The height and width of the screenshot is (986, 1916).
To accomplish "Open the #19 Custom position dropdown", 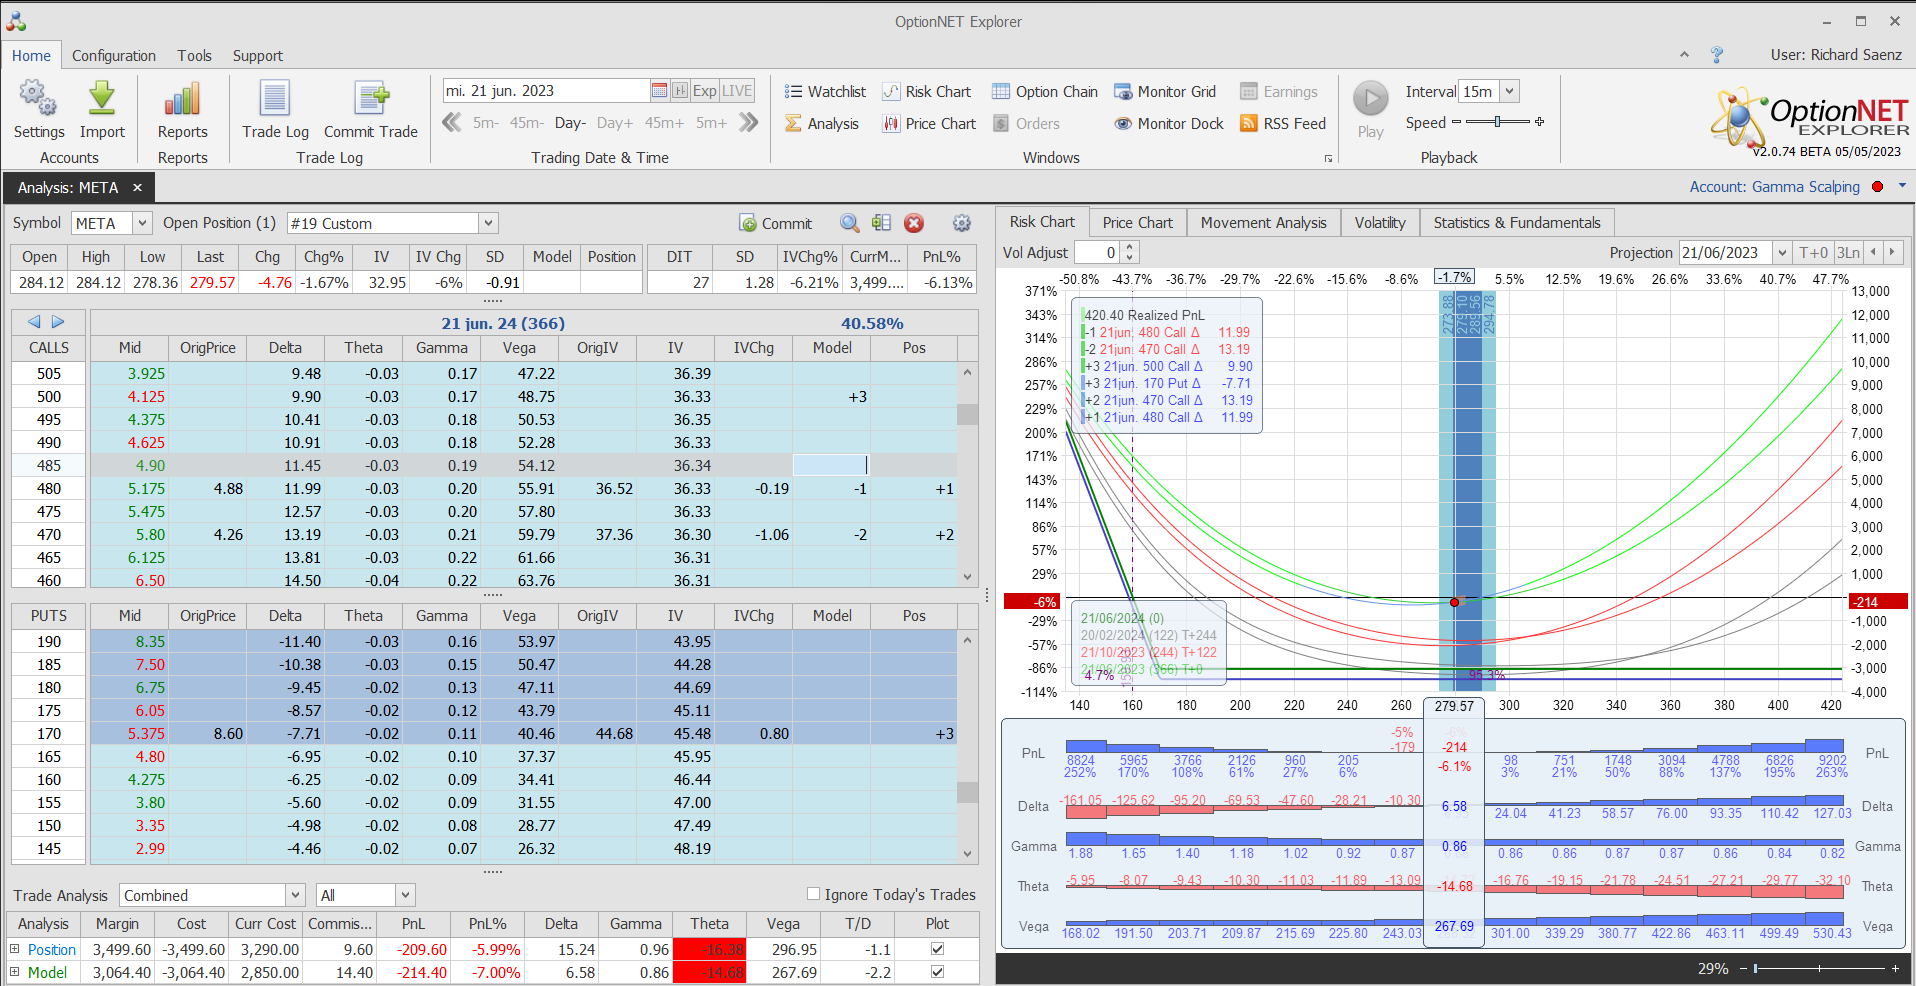I will click(488, 223).
